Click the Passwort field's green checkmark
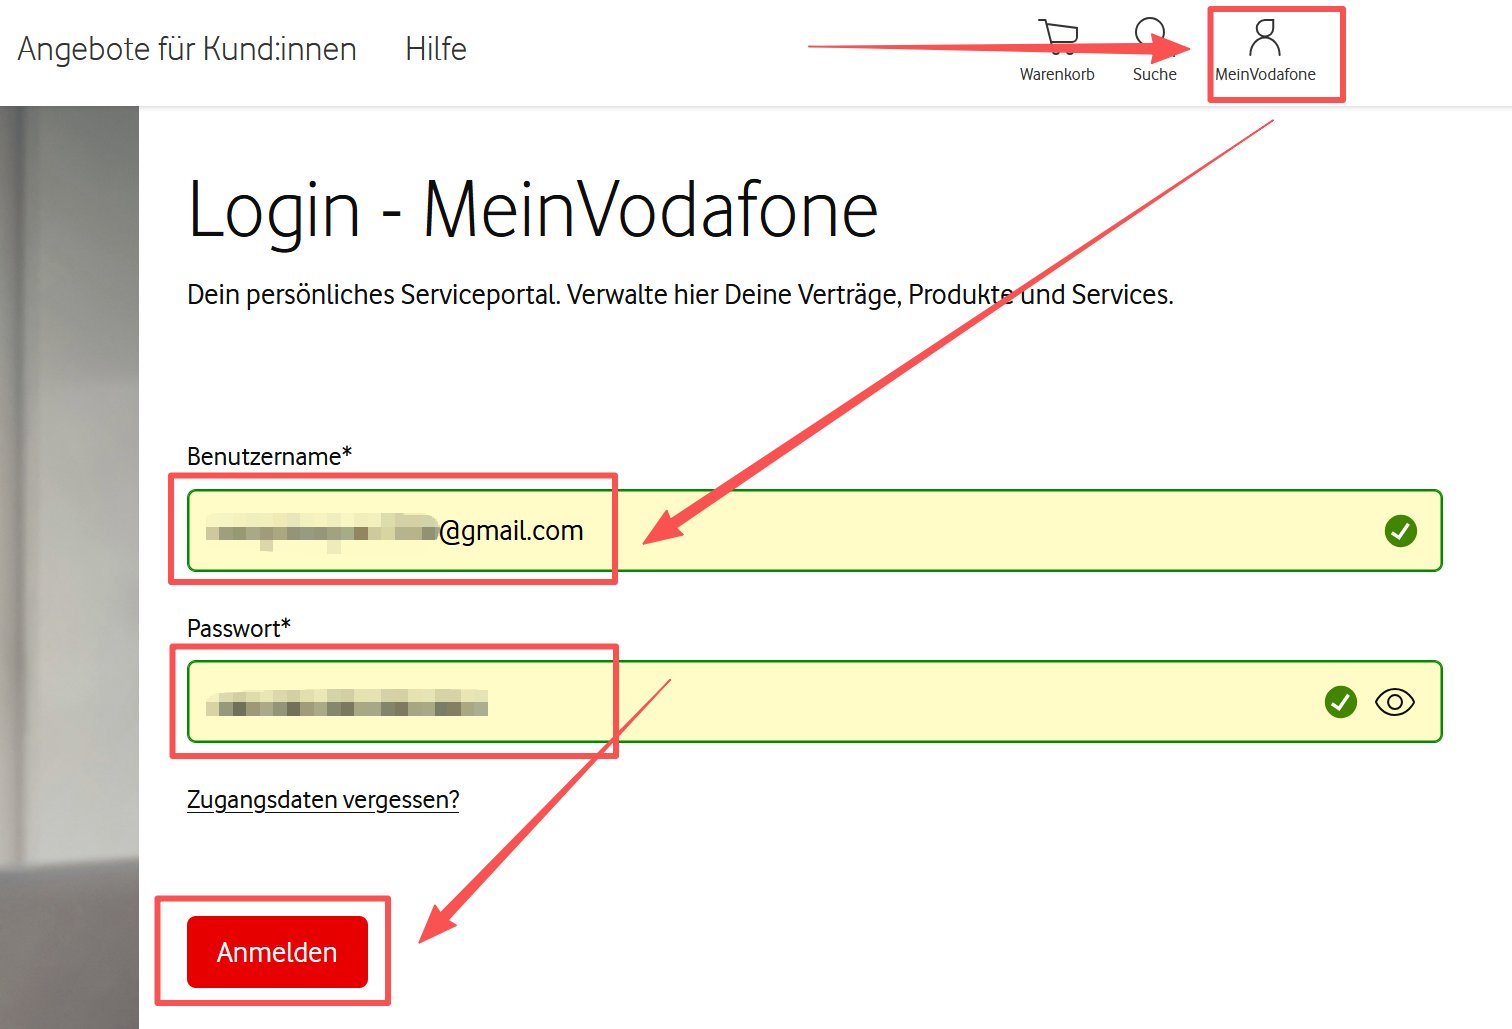The width and height of the screenshot is (1512, 1029). [x=1341, y=702]
